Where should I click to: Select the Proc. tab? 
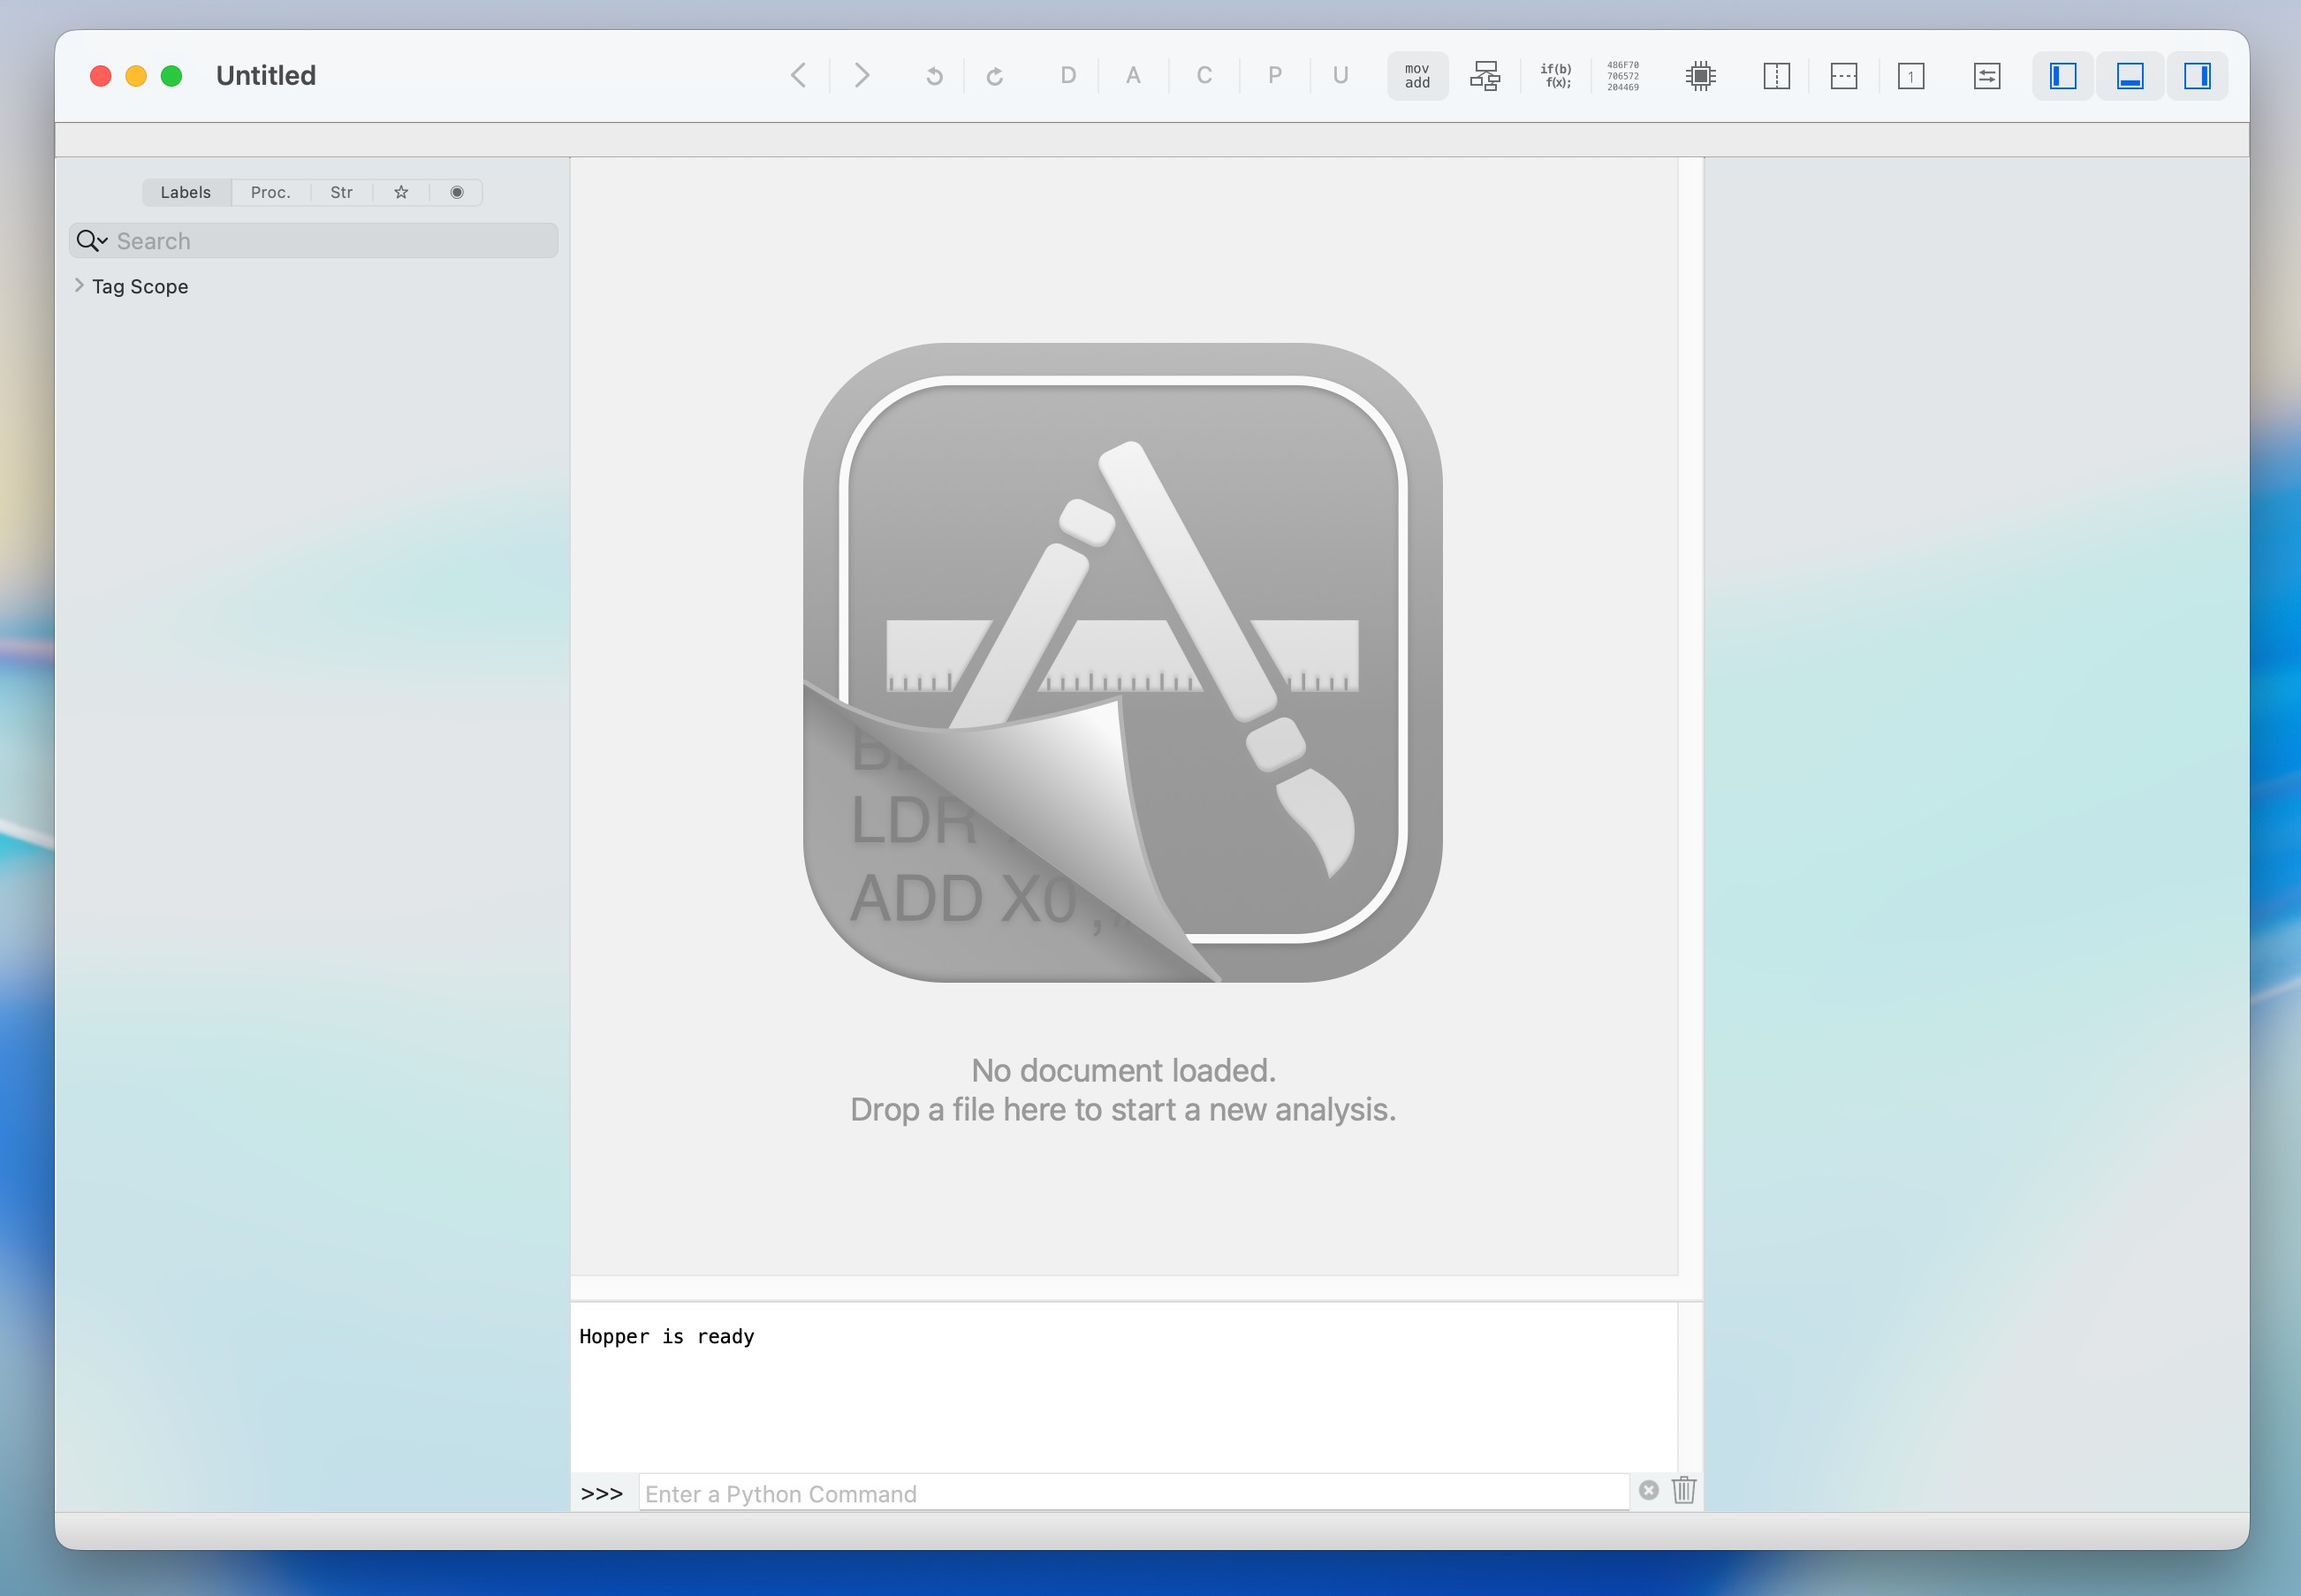pyautogui.click(x=270, y=192)
